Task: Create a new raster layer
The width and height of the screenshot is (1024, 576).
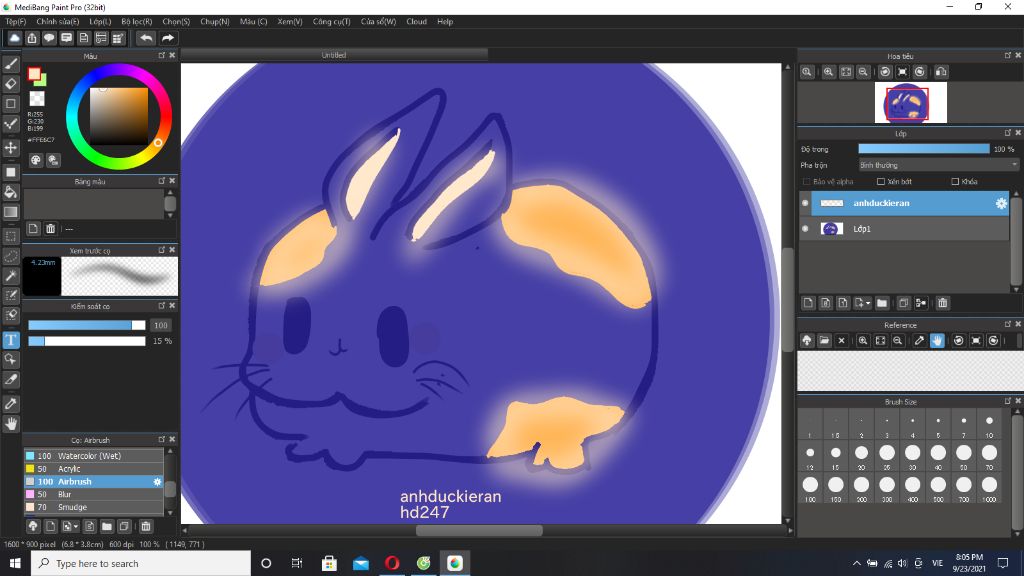Action: (808, 303)
